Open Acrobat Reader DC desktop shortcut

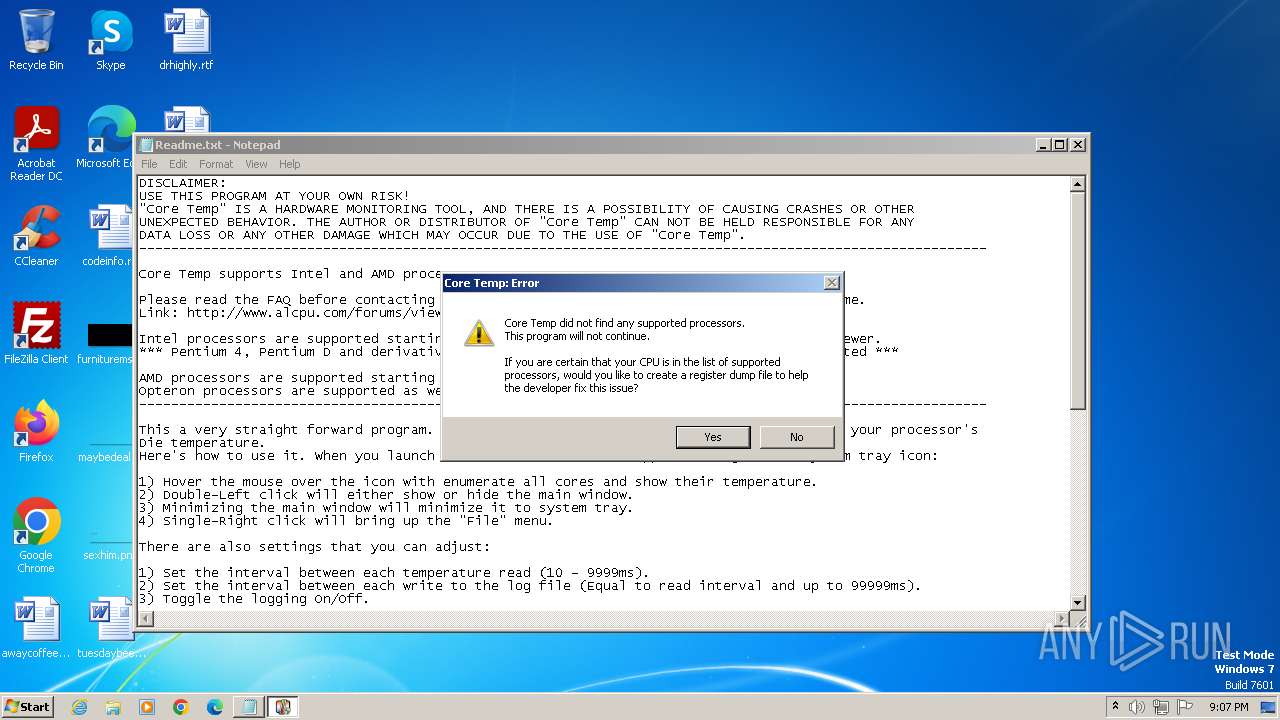[x=36, y=144]
